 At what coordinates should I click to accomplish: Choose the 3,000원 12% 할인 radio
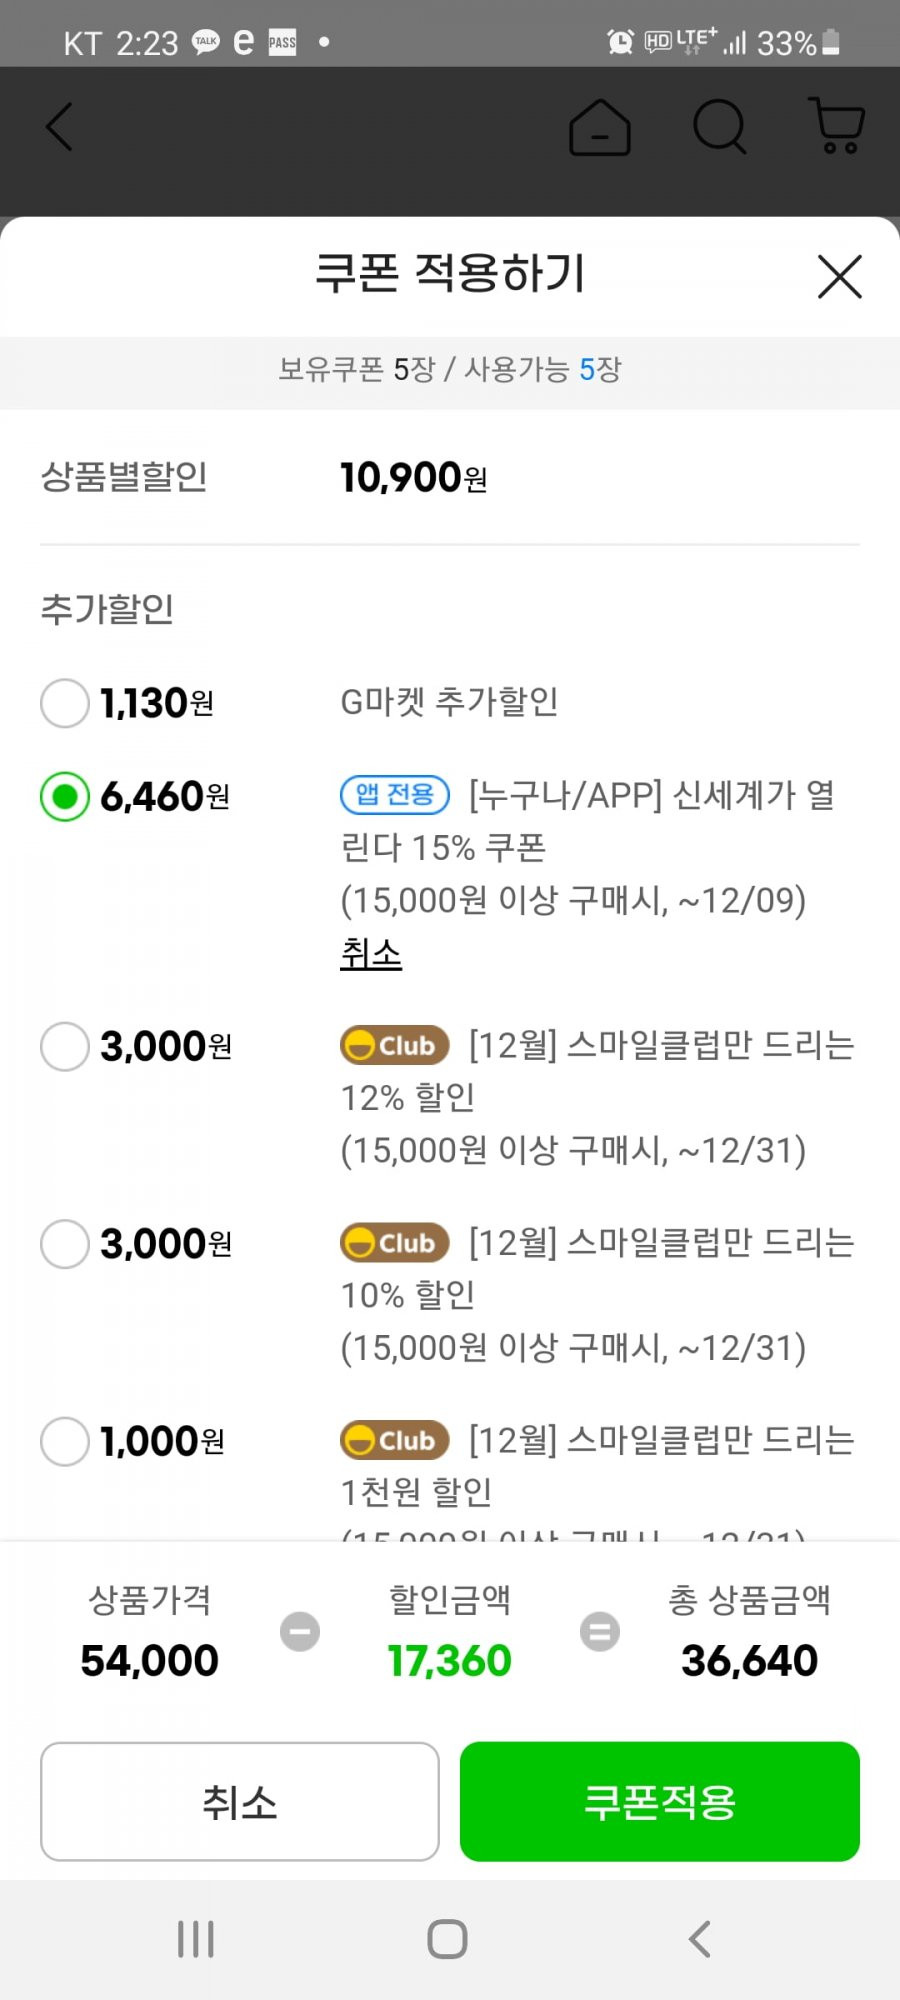point(65,1046)
